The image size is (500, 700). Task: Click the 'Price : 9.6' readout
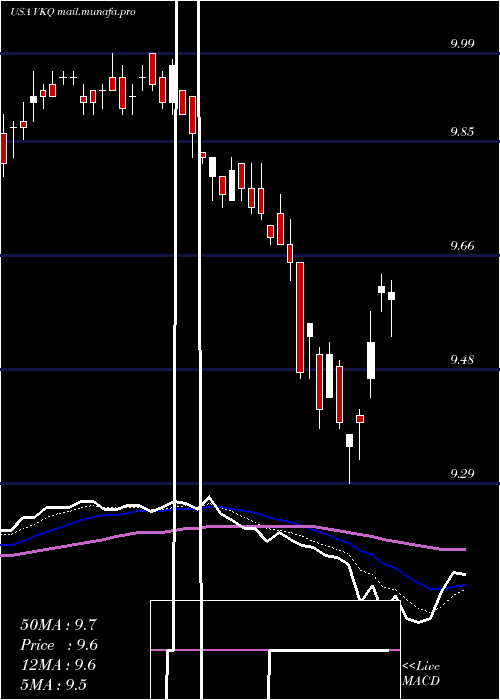59,645
